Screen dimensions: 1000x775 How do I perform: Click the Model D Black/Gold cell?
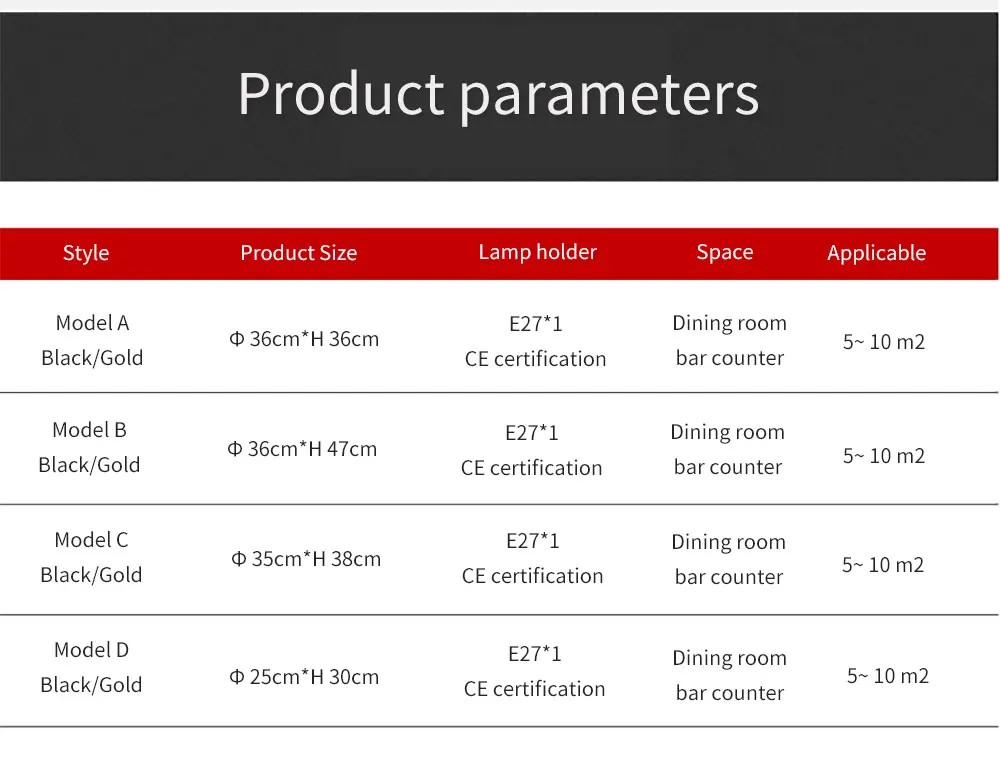point(91,667)
